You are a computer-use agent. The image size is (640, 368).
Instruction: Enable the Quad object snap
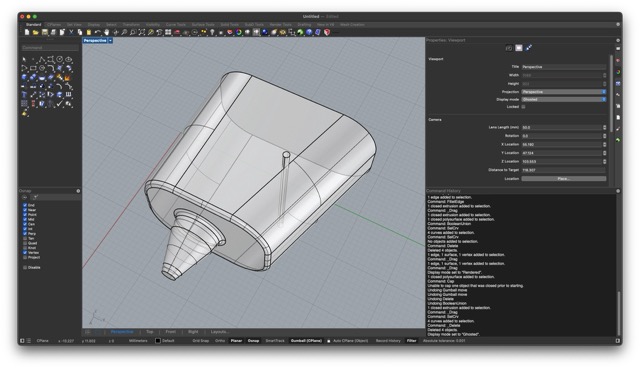tap(25, 243)
